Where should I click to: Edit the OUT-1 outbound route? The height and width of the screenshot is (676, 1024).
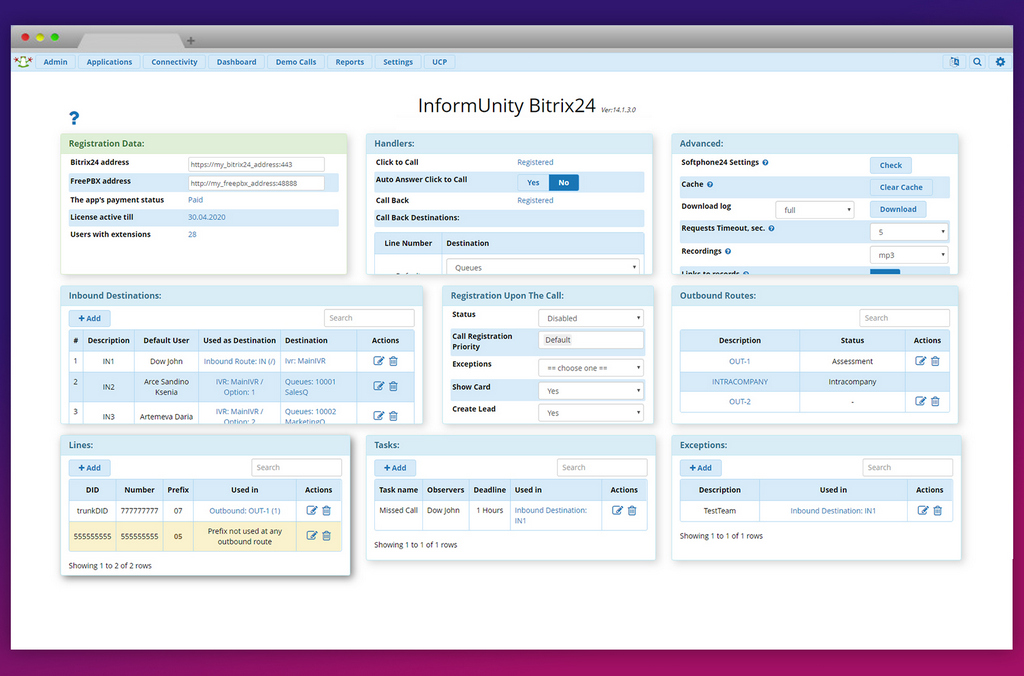coord(921,361)
